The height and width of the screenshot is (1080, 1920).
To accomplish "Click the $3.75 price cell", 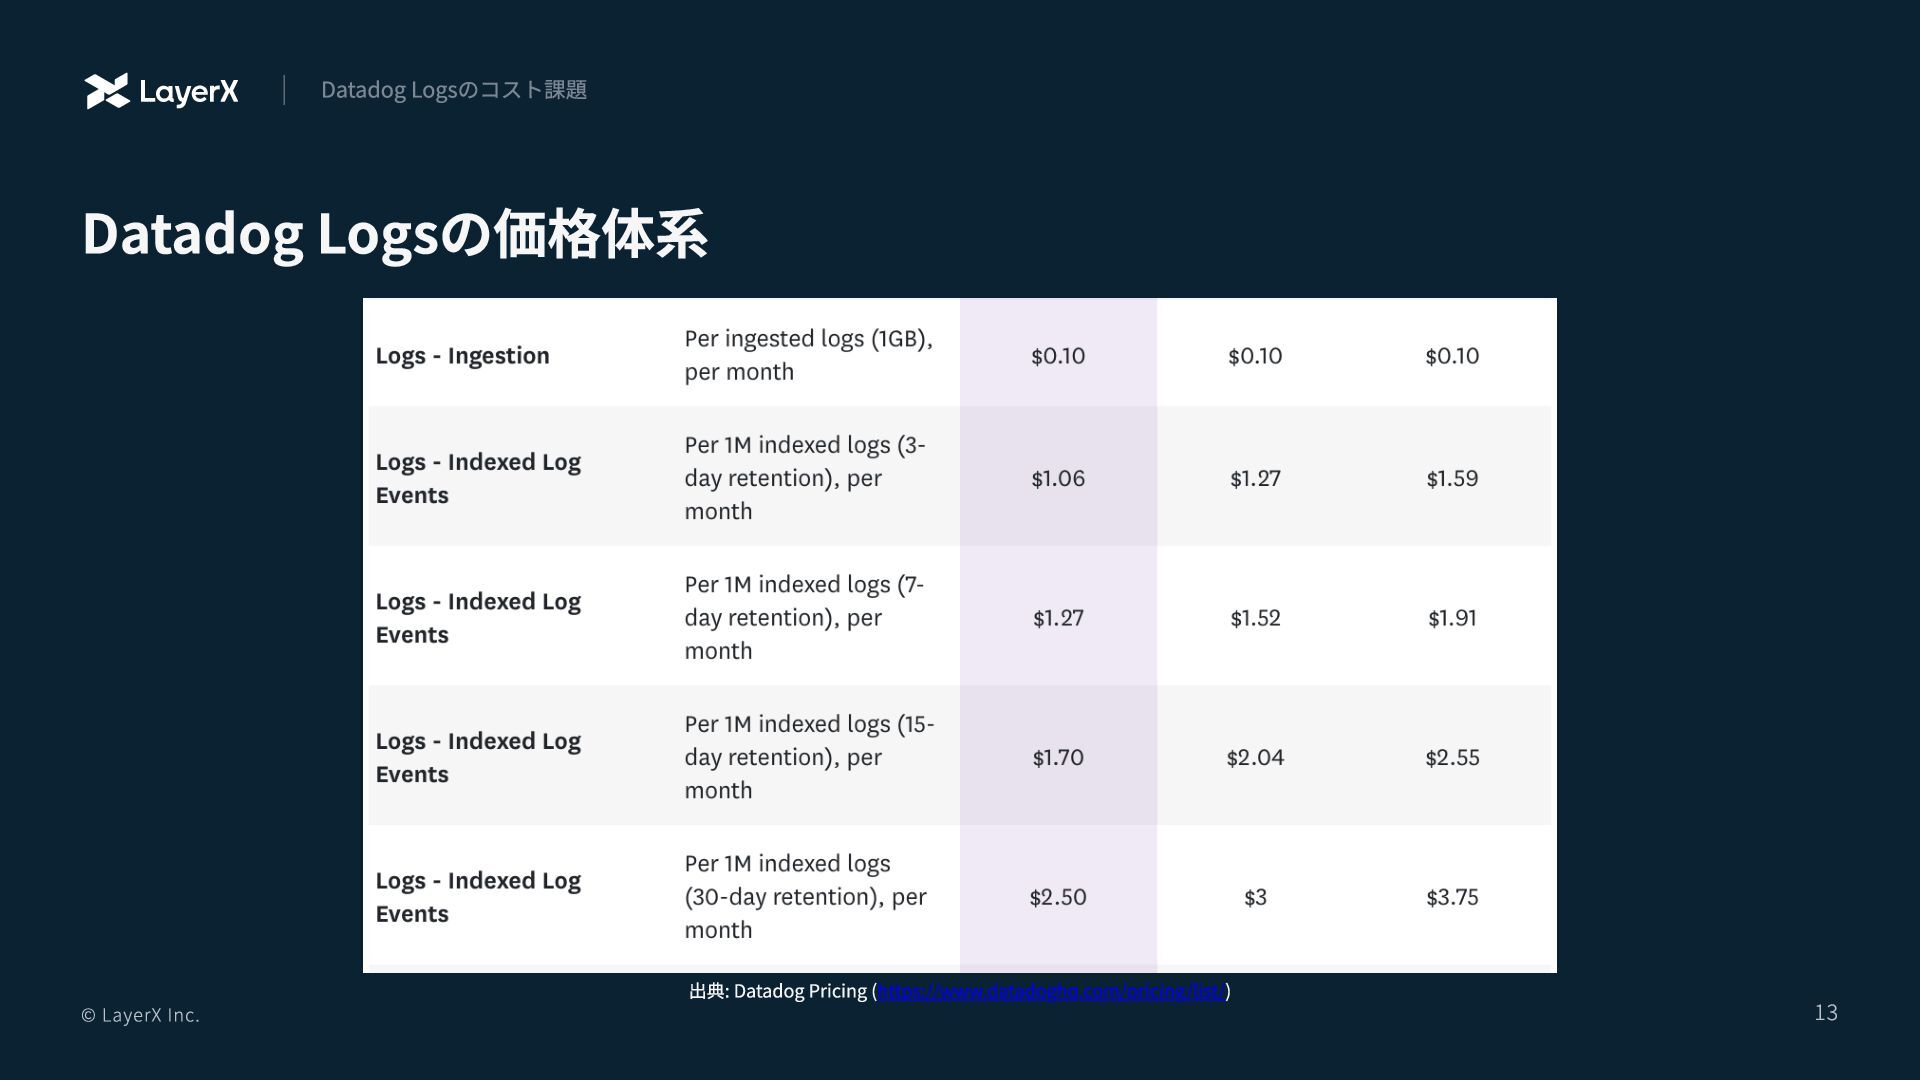I will tap(1452, 897).
